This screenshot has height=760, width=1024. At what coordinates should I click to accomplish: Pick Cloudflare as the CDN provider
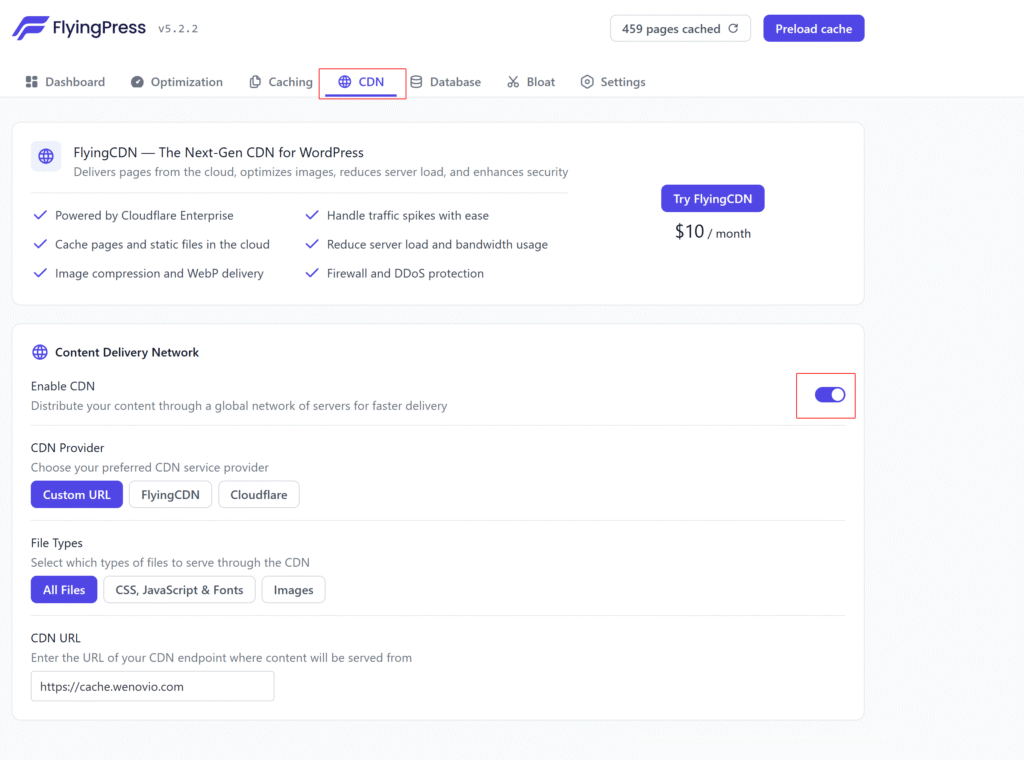(x=258, y=495)
